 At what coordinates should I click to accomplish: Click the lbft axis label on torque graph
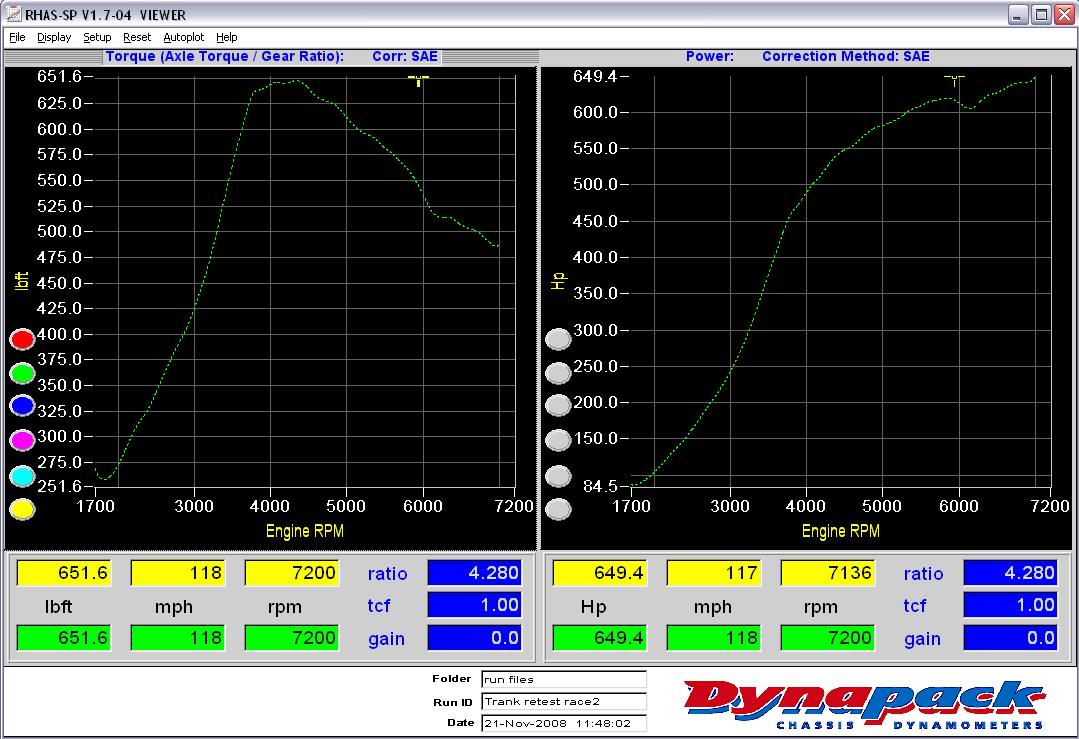point(22,281)
